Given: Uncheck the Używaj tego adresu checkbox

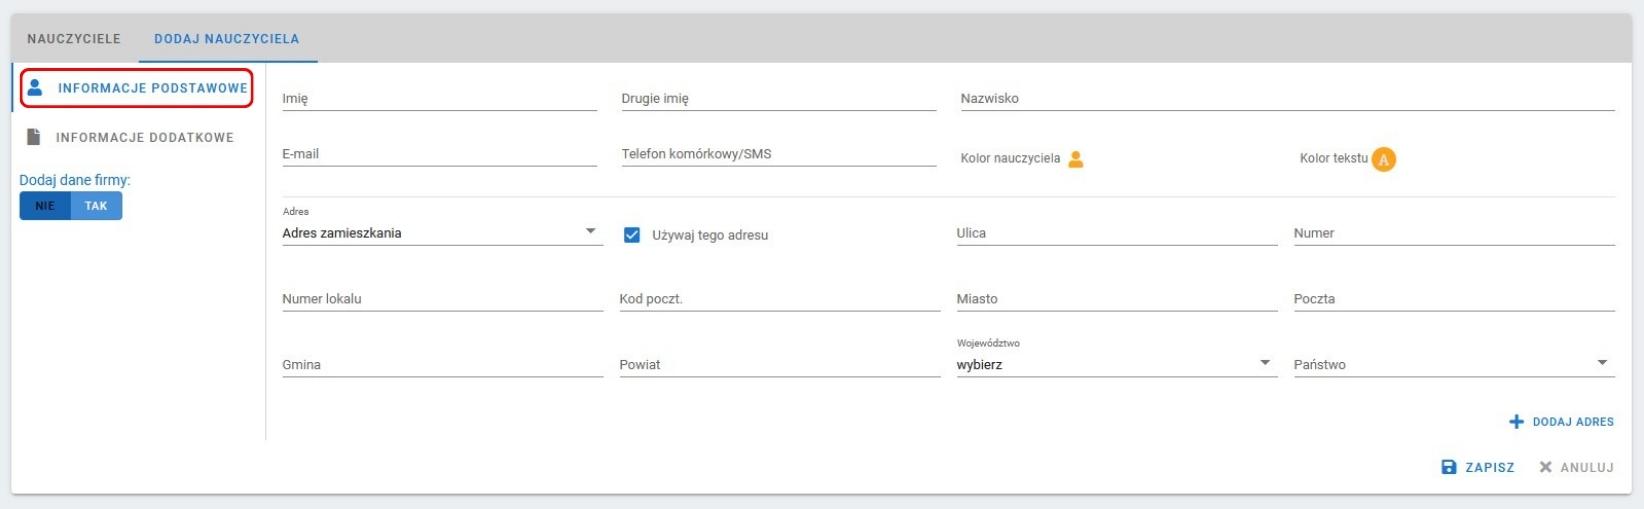Looking at the screenshot, I should coord(632,235).
